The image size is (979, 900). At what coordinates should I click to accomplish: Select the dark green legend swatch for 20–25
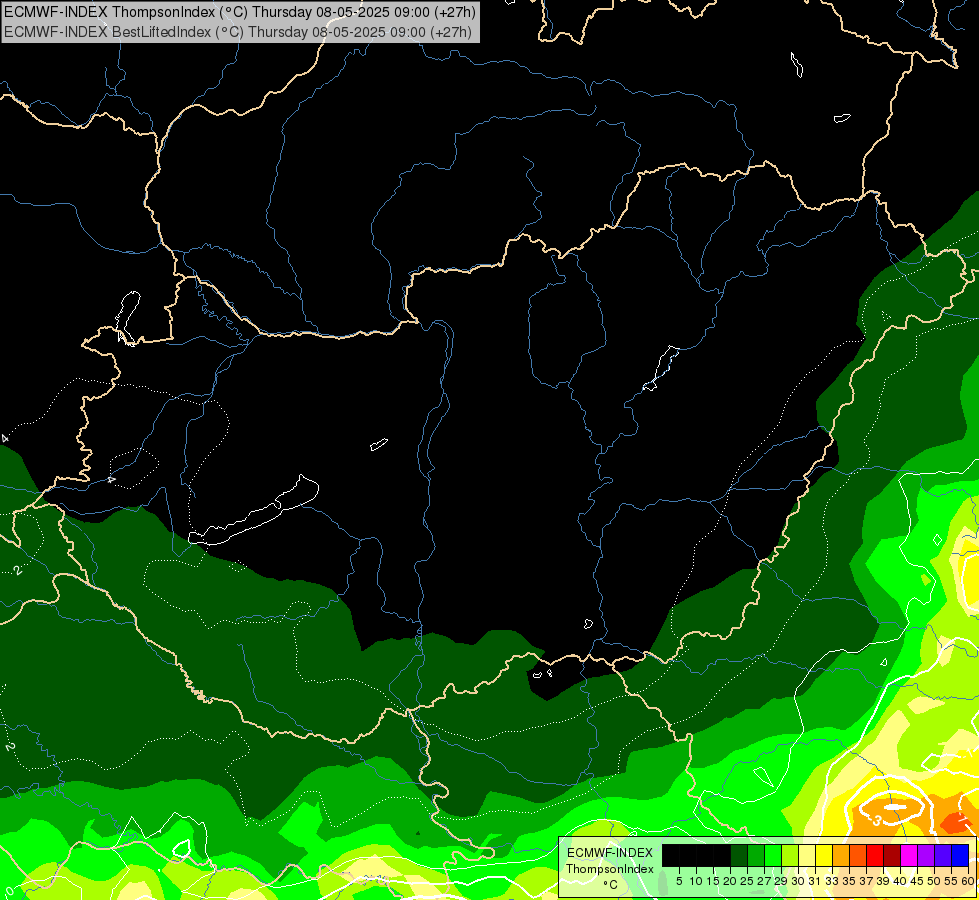pos(739,855)
